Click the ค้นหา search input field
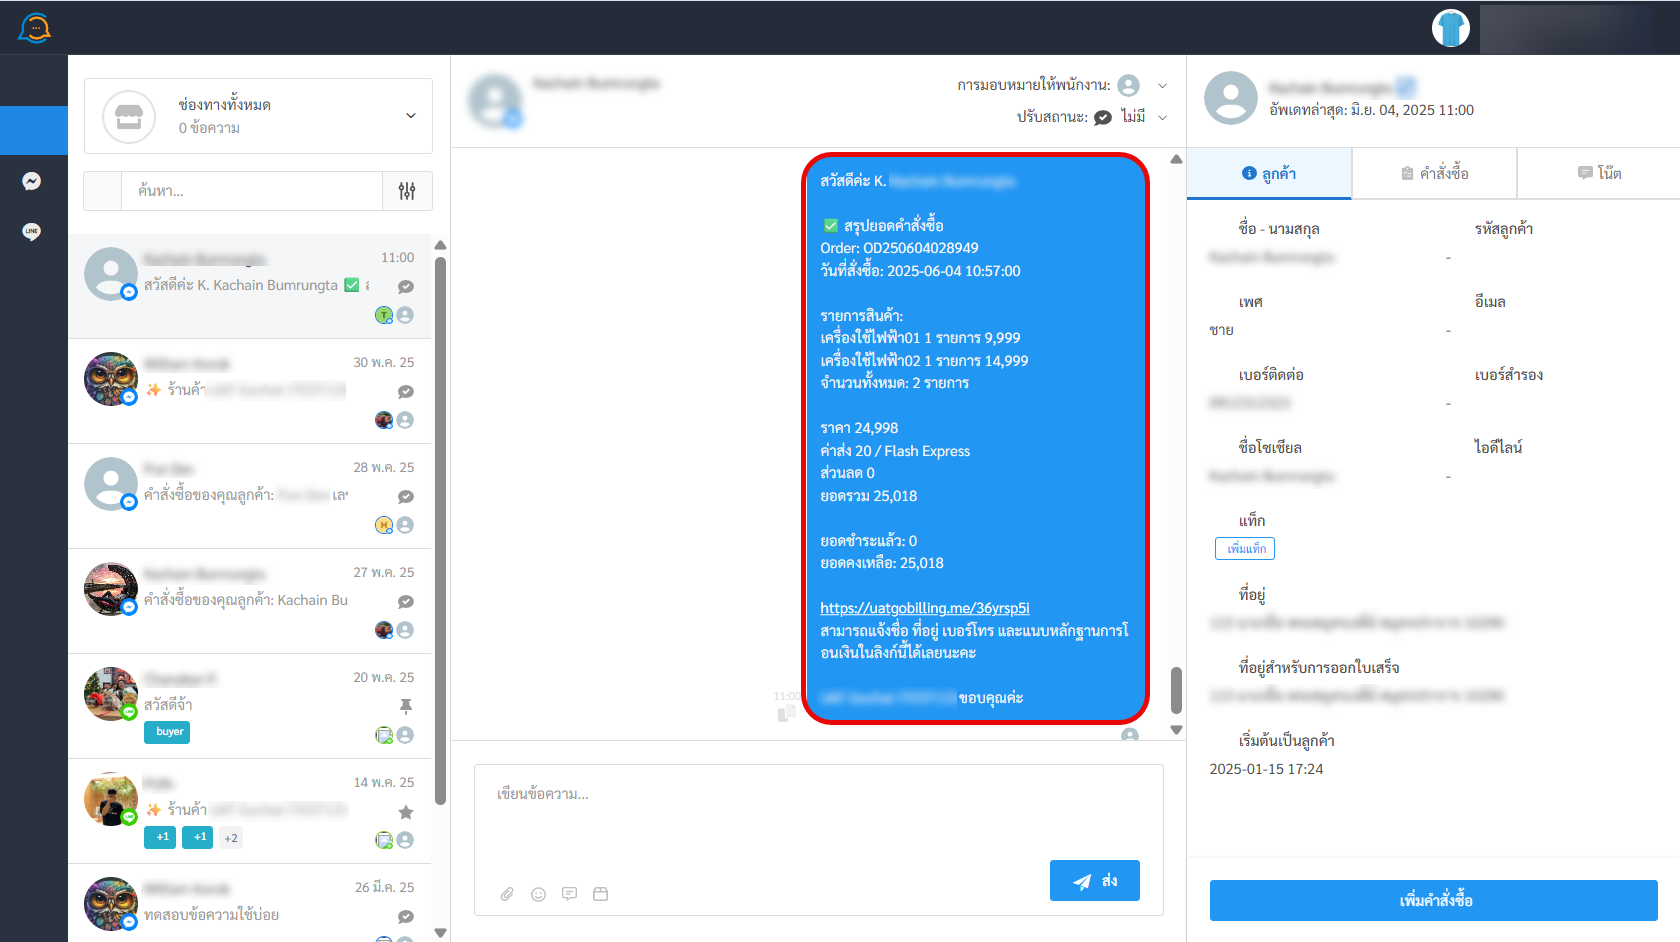This screenshot has width=1680, height=942. (252, 191)
